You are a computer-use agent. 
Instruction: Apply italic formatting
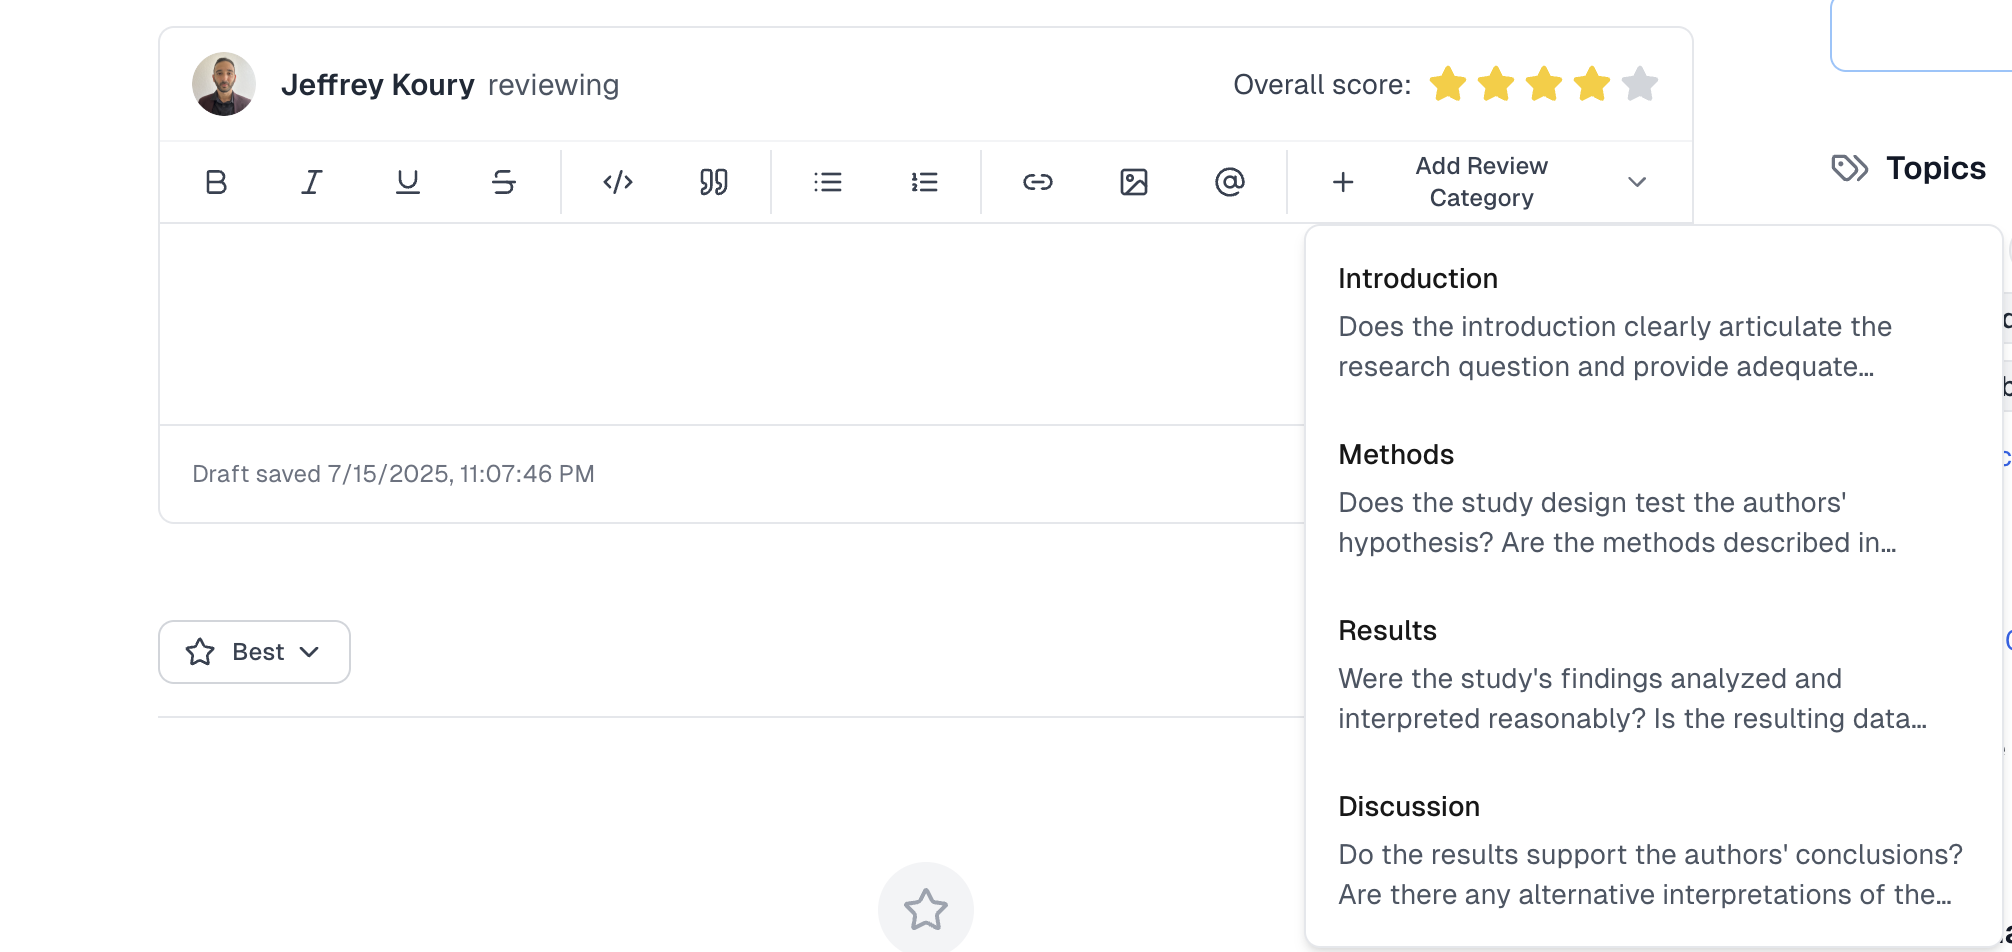pyautogui.click(x=312, y=182)
